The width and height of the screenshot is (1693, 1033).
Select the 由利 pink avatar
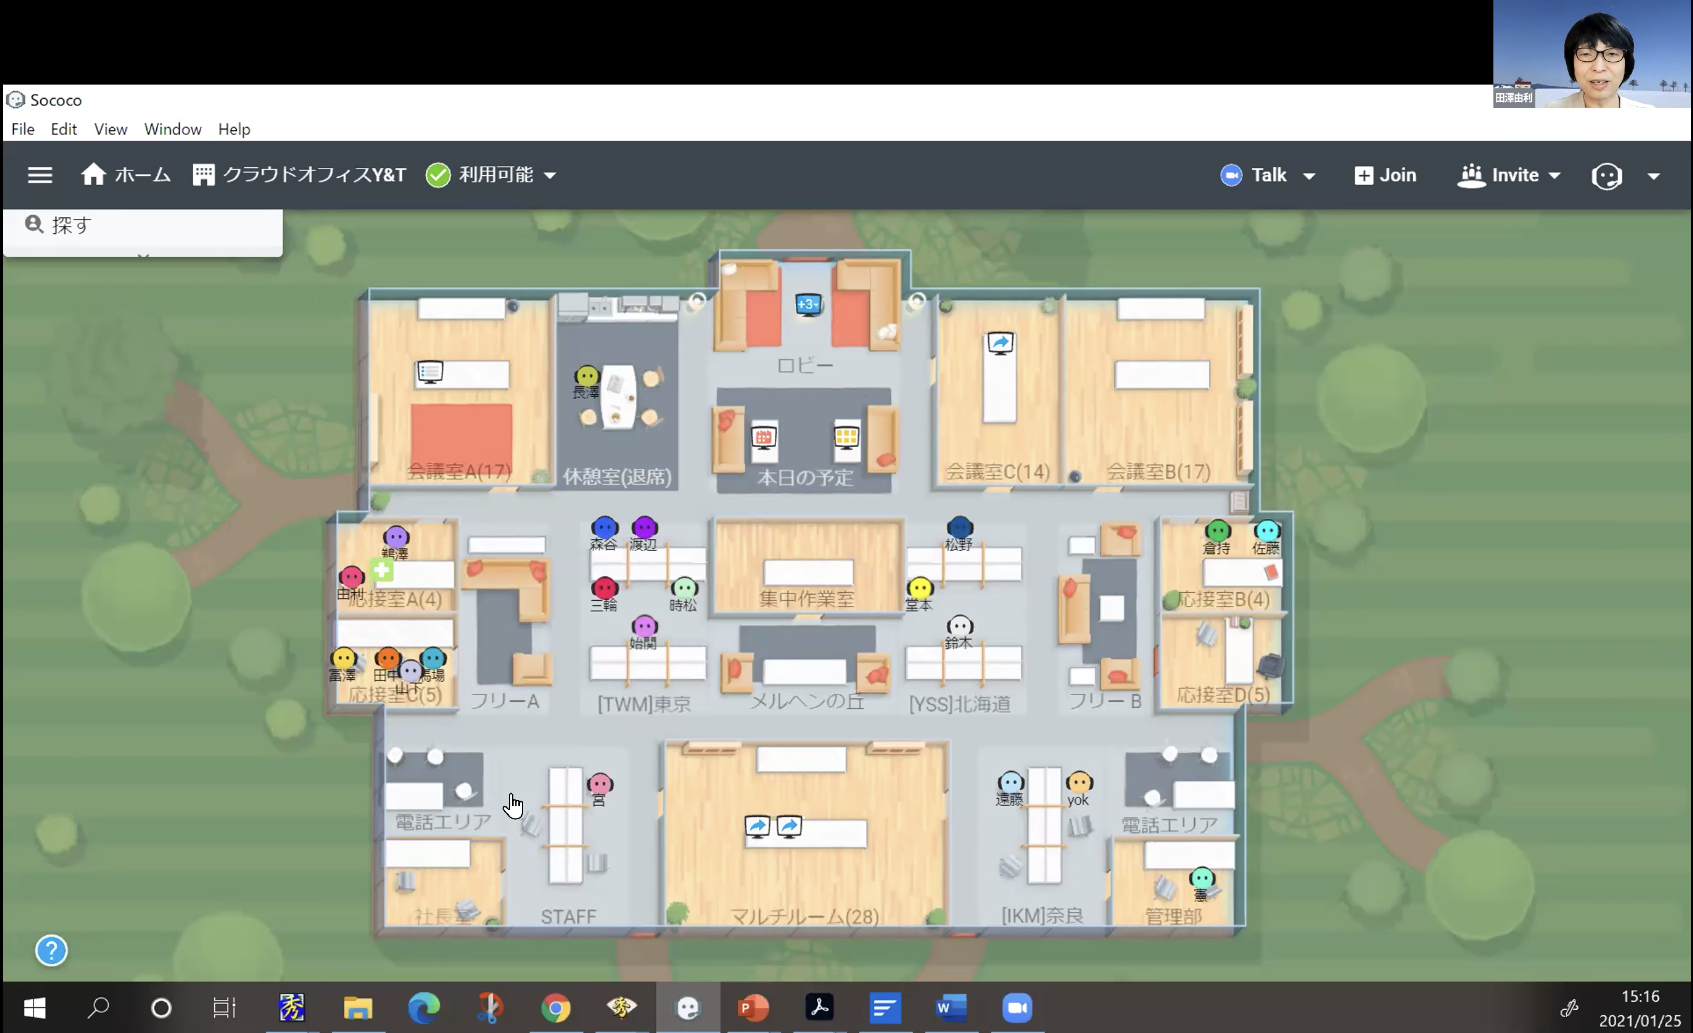click(351, 577)
